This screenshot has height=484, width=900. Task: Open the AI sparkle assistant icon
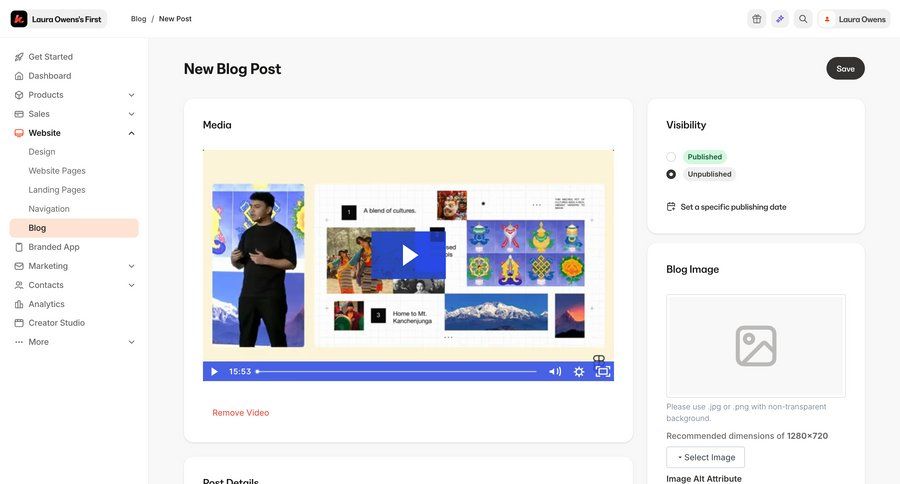(779, 19)
